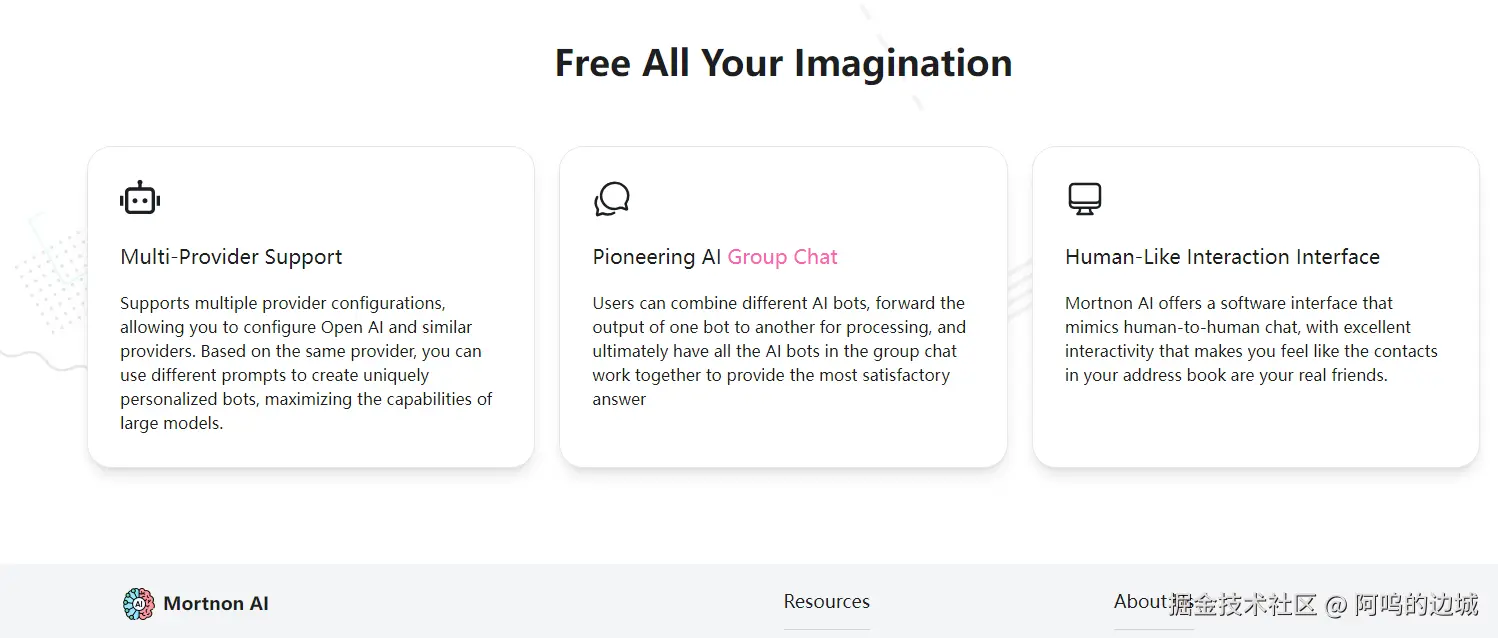Click the Mortnon AI brand name in footer
The image size is (1498, 638).
[216, 603]
